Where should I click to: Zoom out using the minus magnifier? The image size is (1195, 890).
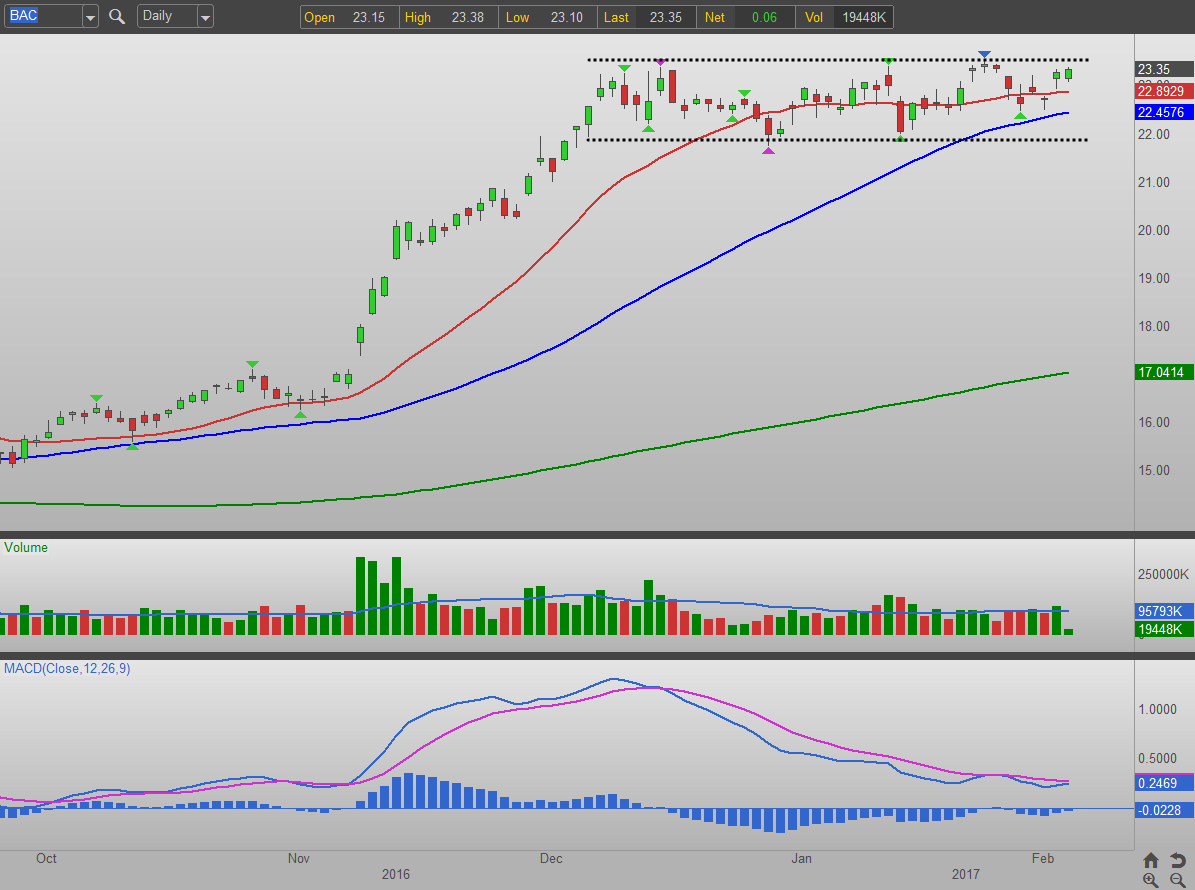point(1177,880)
